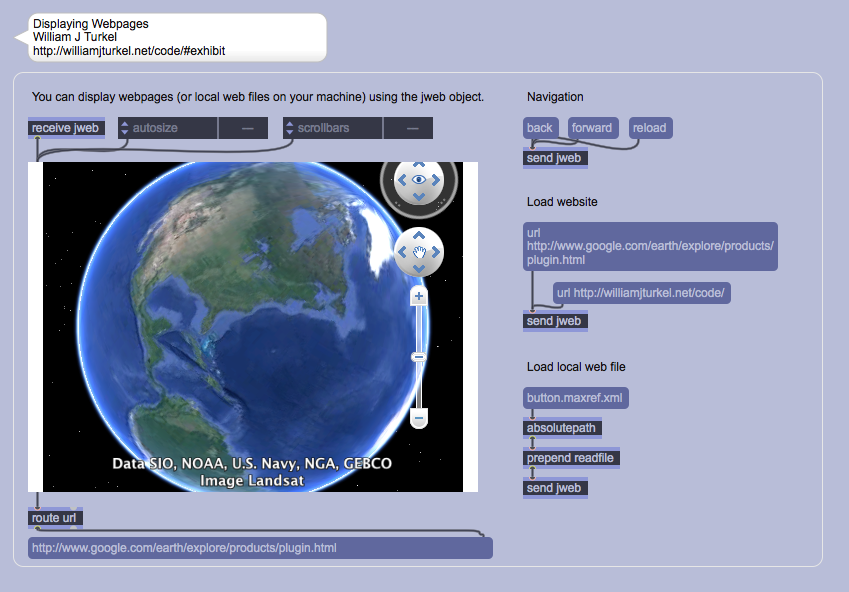This screenshot has height=592, width=849.
Task: Load the Google Earth plugin url message
Action: click(650, 246)
